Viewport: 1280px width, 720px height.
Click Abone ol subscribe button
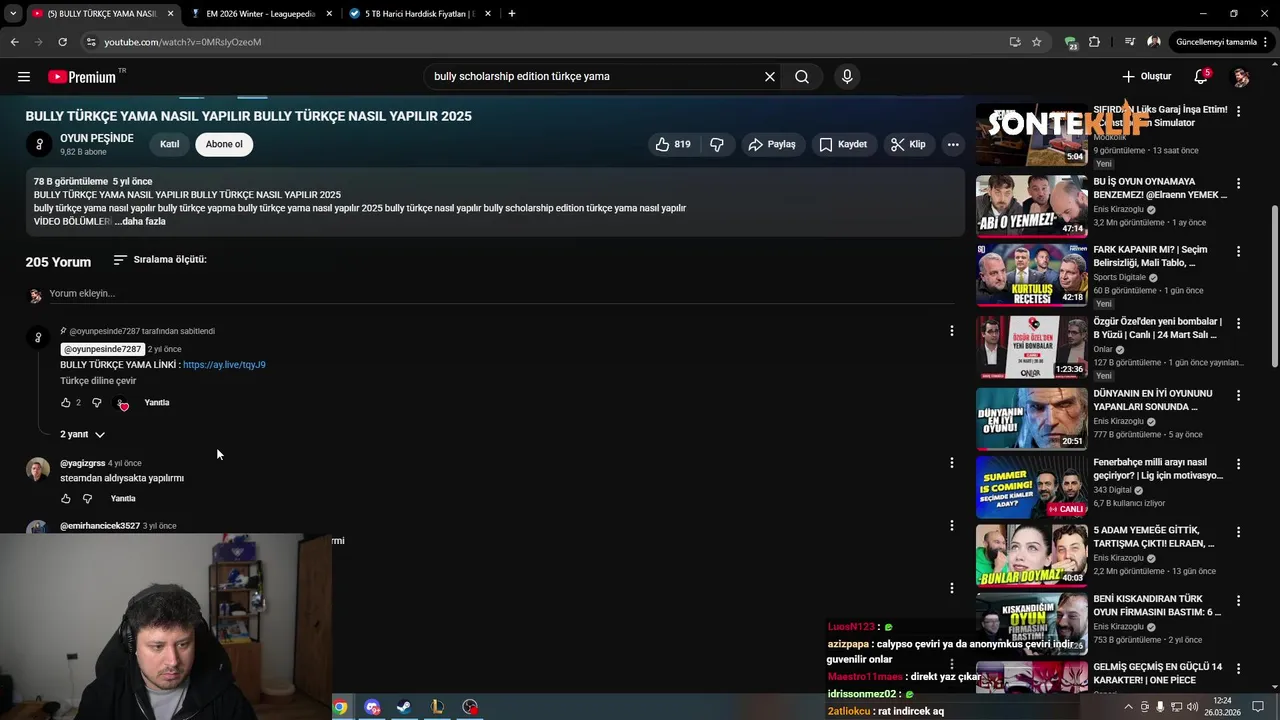coord(224,144)
